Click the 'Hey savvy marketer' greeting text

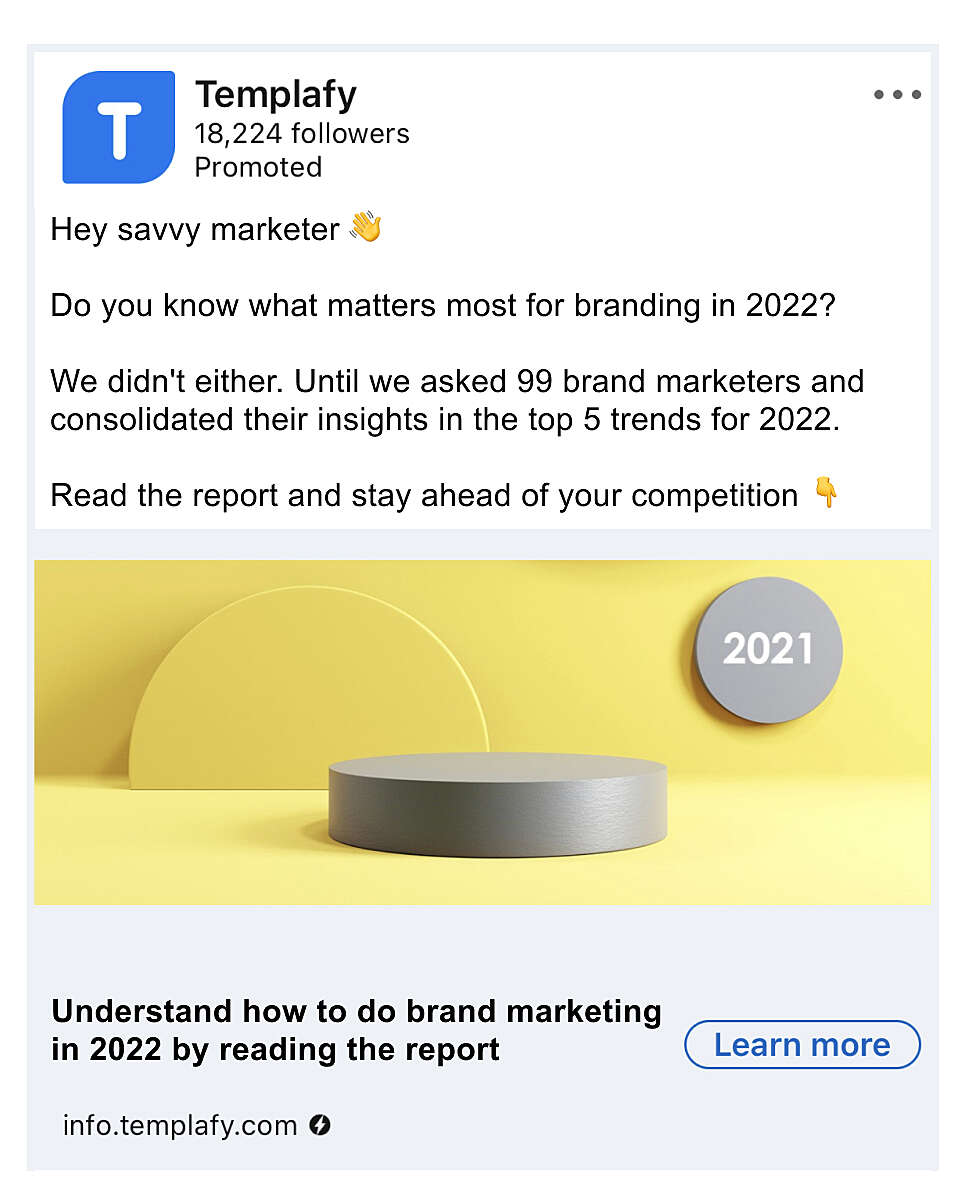point(195,229)
